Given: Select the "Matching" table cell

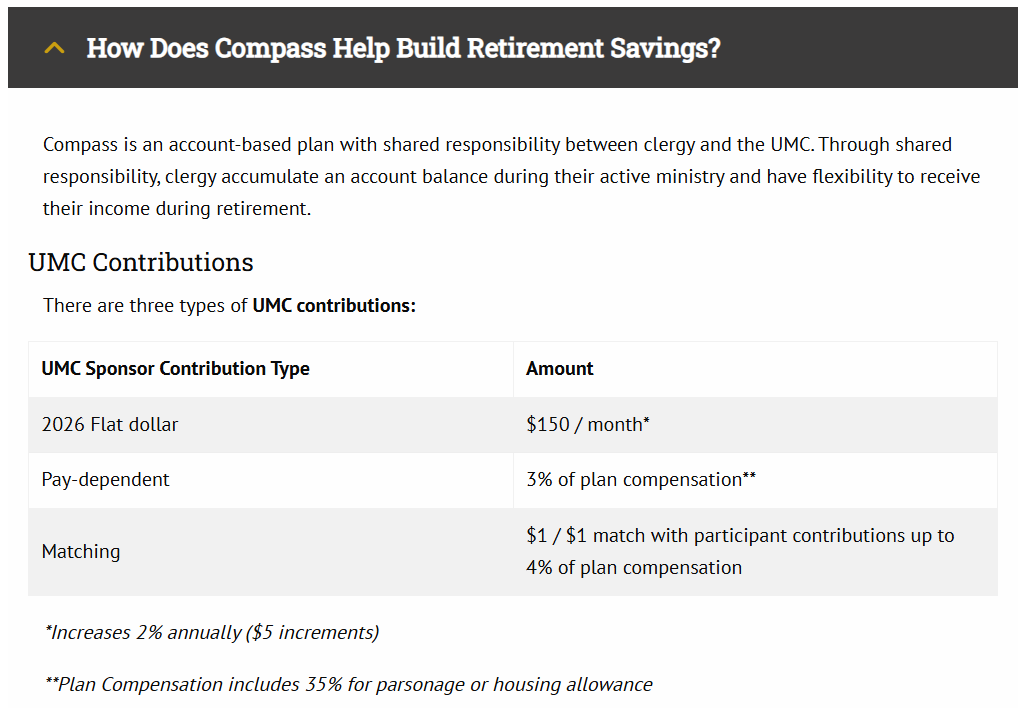Looking at the screenshot, I should pyautogui.click(x=81, y=551).
